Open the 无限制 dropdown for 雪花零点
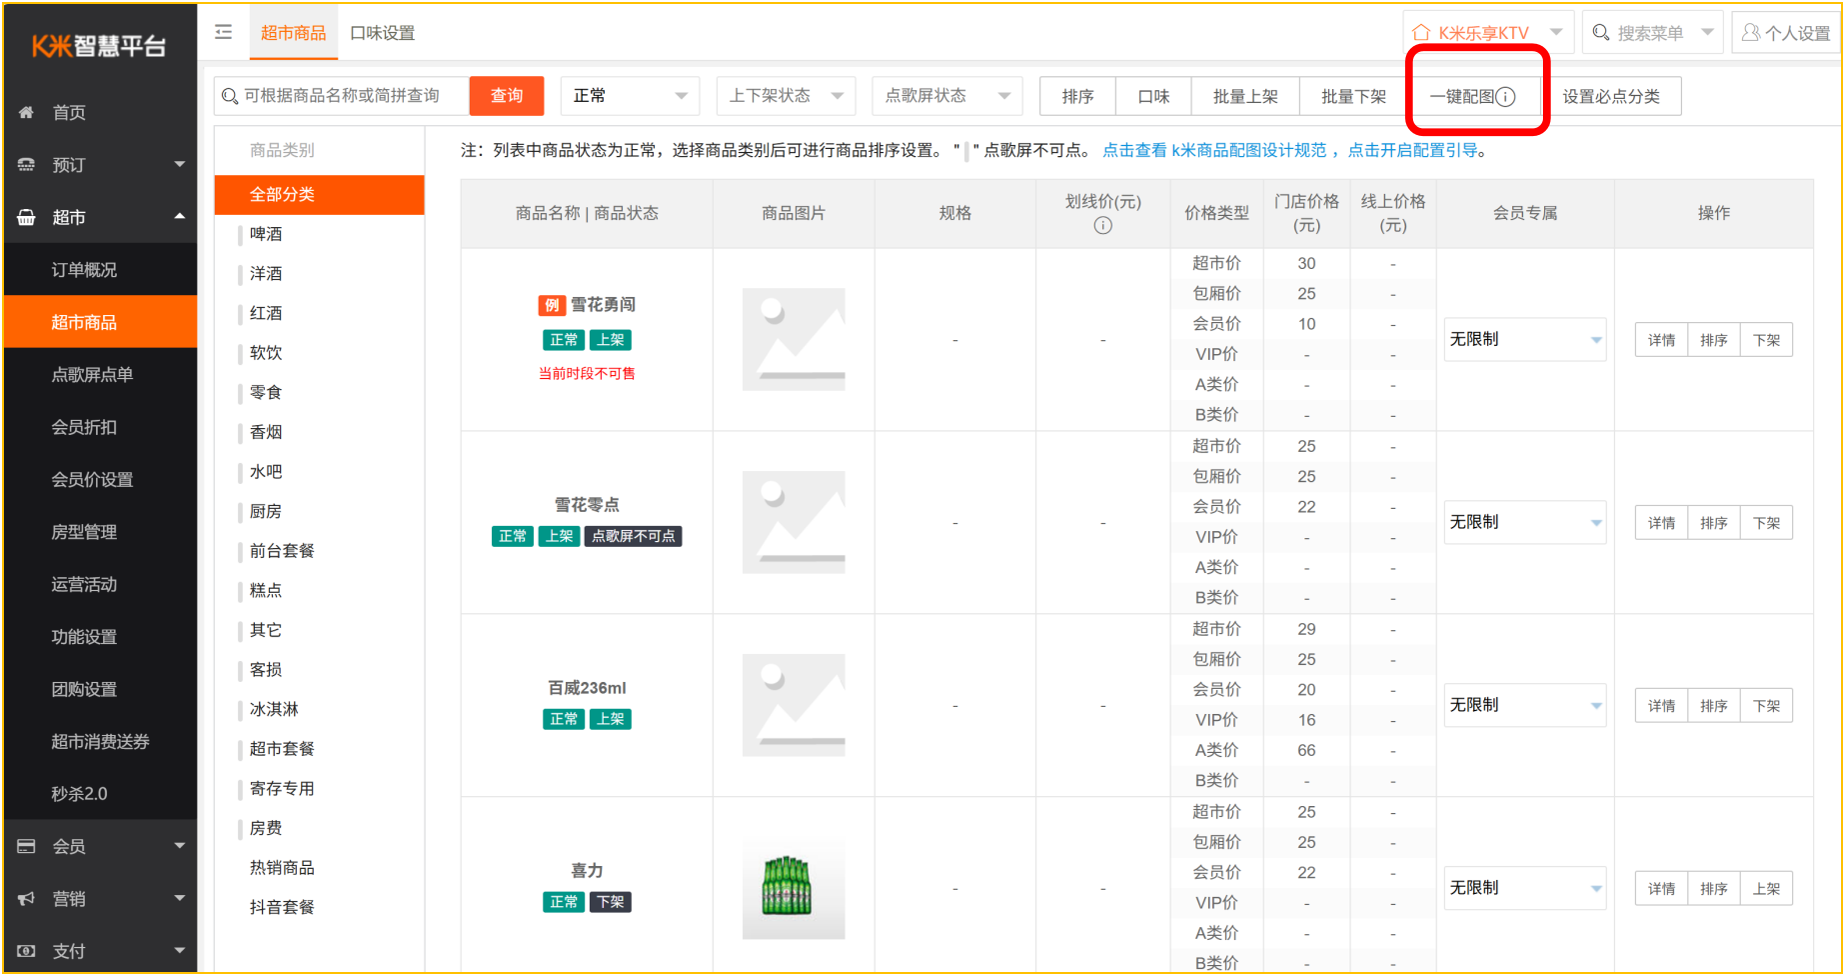Screen dimensions: 1844x978 coord(1524,521)
